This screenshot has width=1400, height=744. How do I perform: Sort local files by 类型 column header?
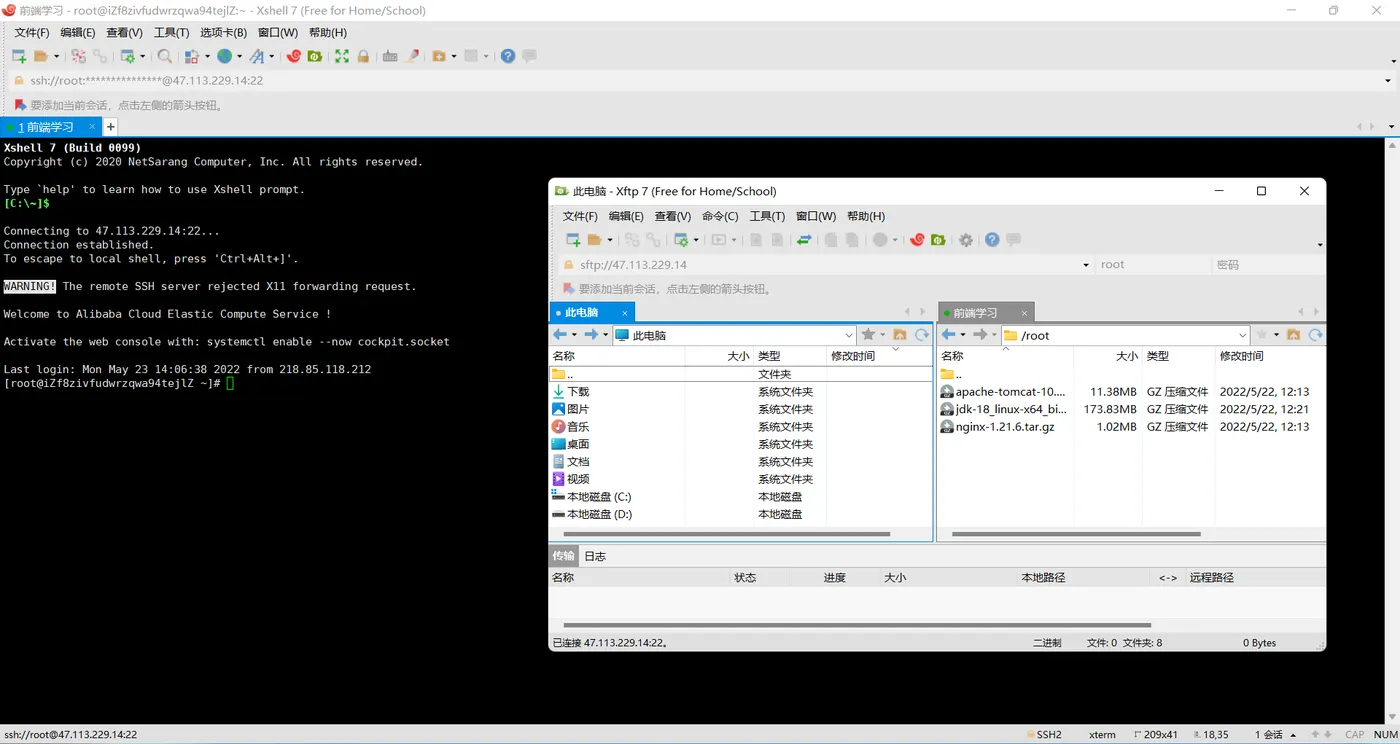[789, 356]
